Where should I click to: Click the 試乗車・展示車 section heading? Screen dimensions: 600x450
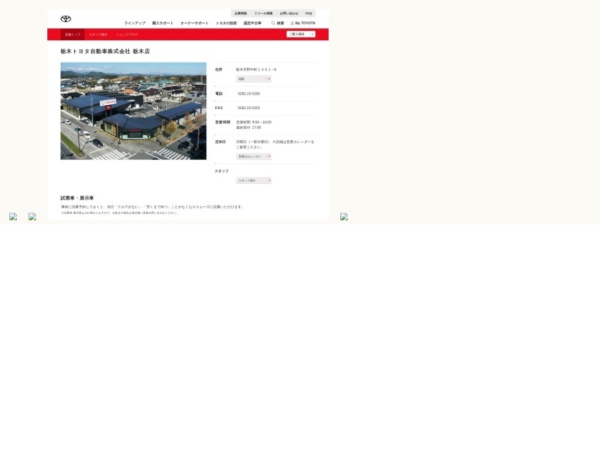pyautogui.click(x=77, y=198)
